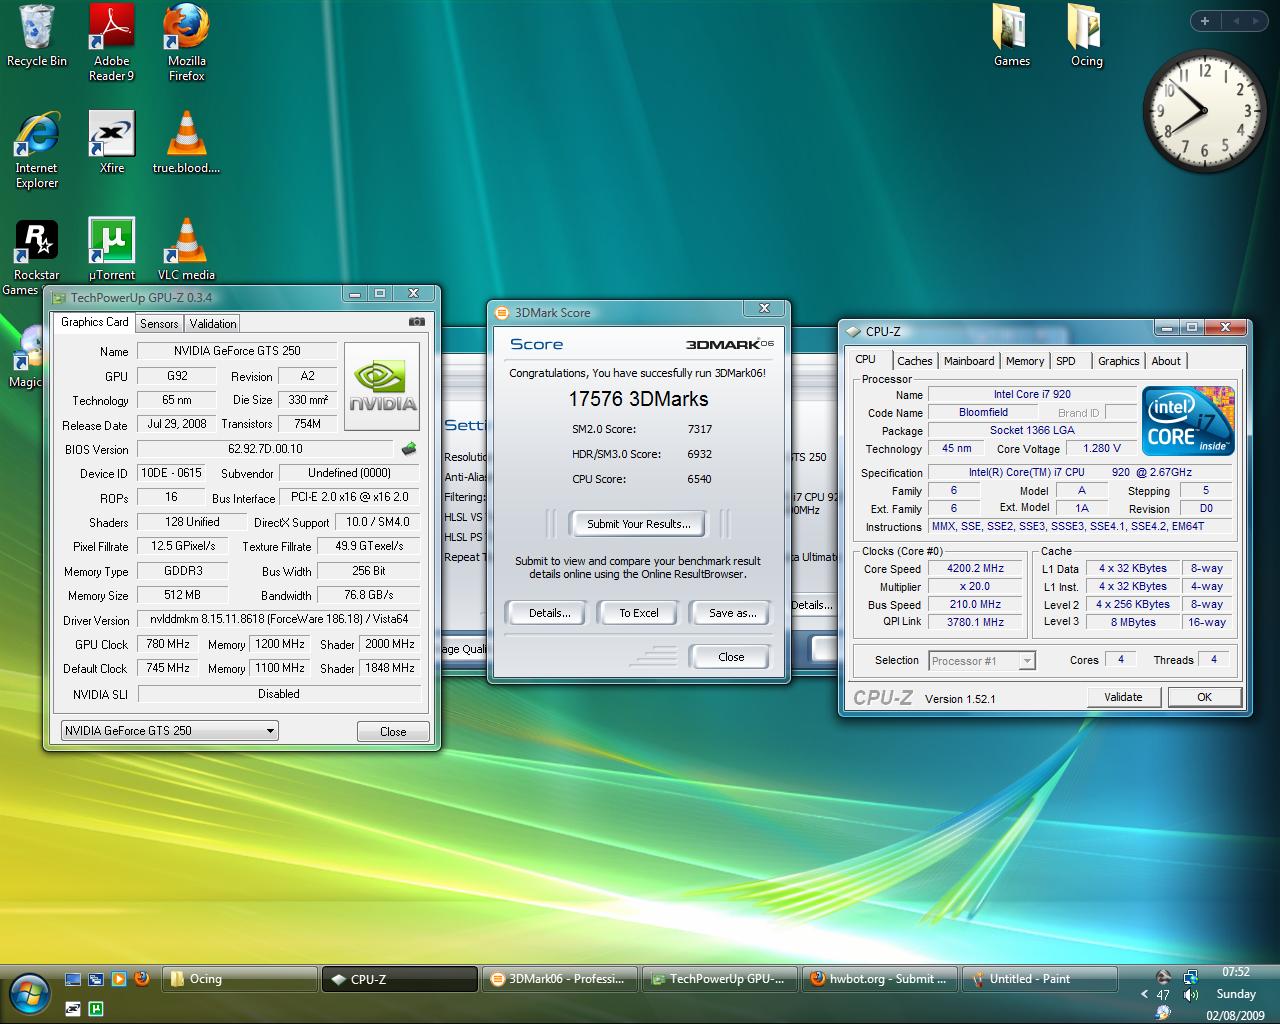Click the NVIDIA logo in GPU-Z
Image resolution: width=1280 pixels, height=1024 pixels.
(x=381, y=387)
